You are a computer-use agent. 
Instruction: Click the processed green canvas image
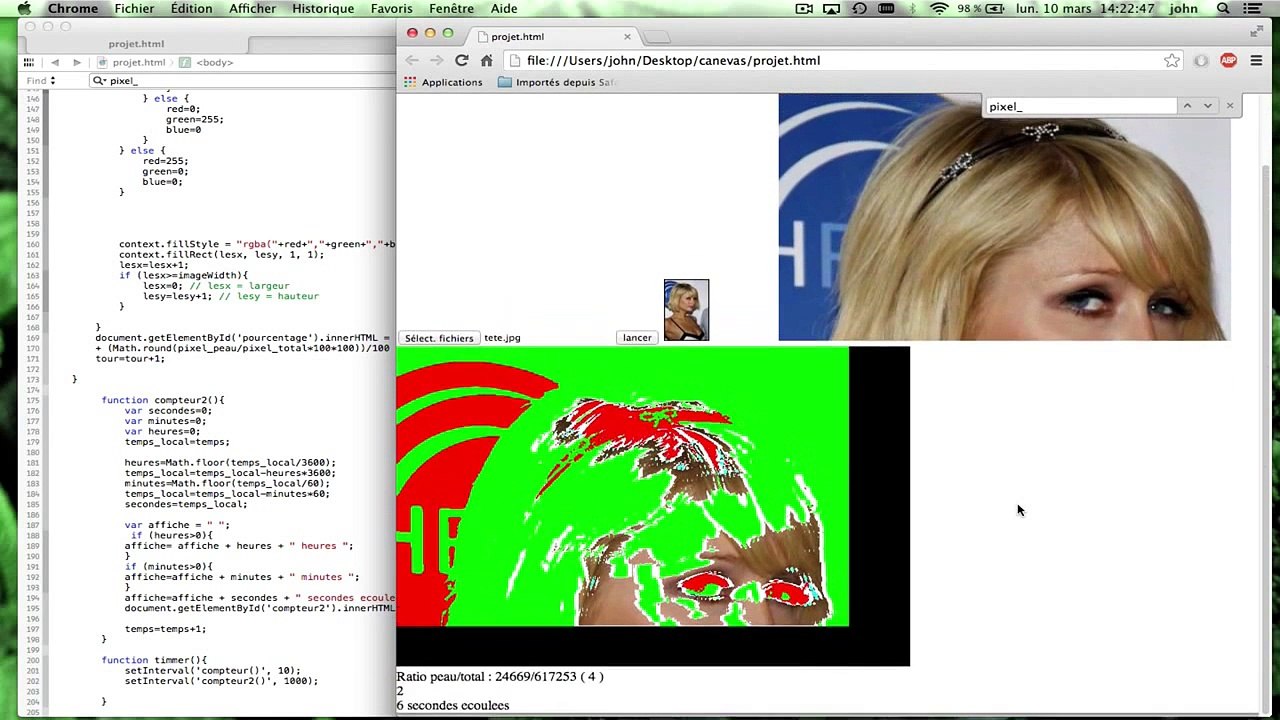[x=622, y=486]
